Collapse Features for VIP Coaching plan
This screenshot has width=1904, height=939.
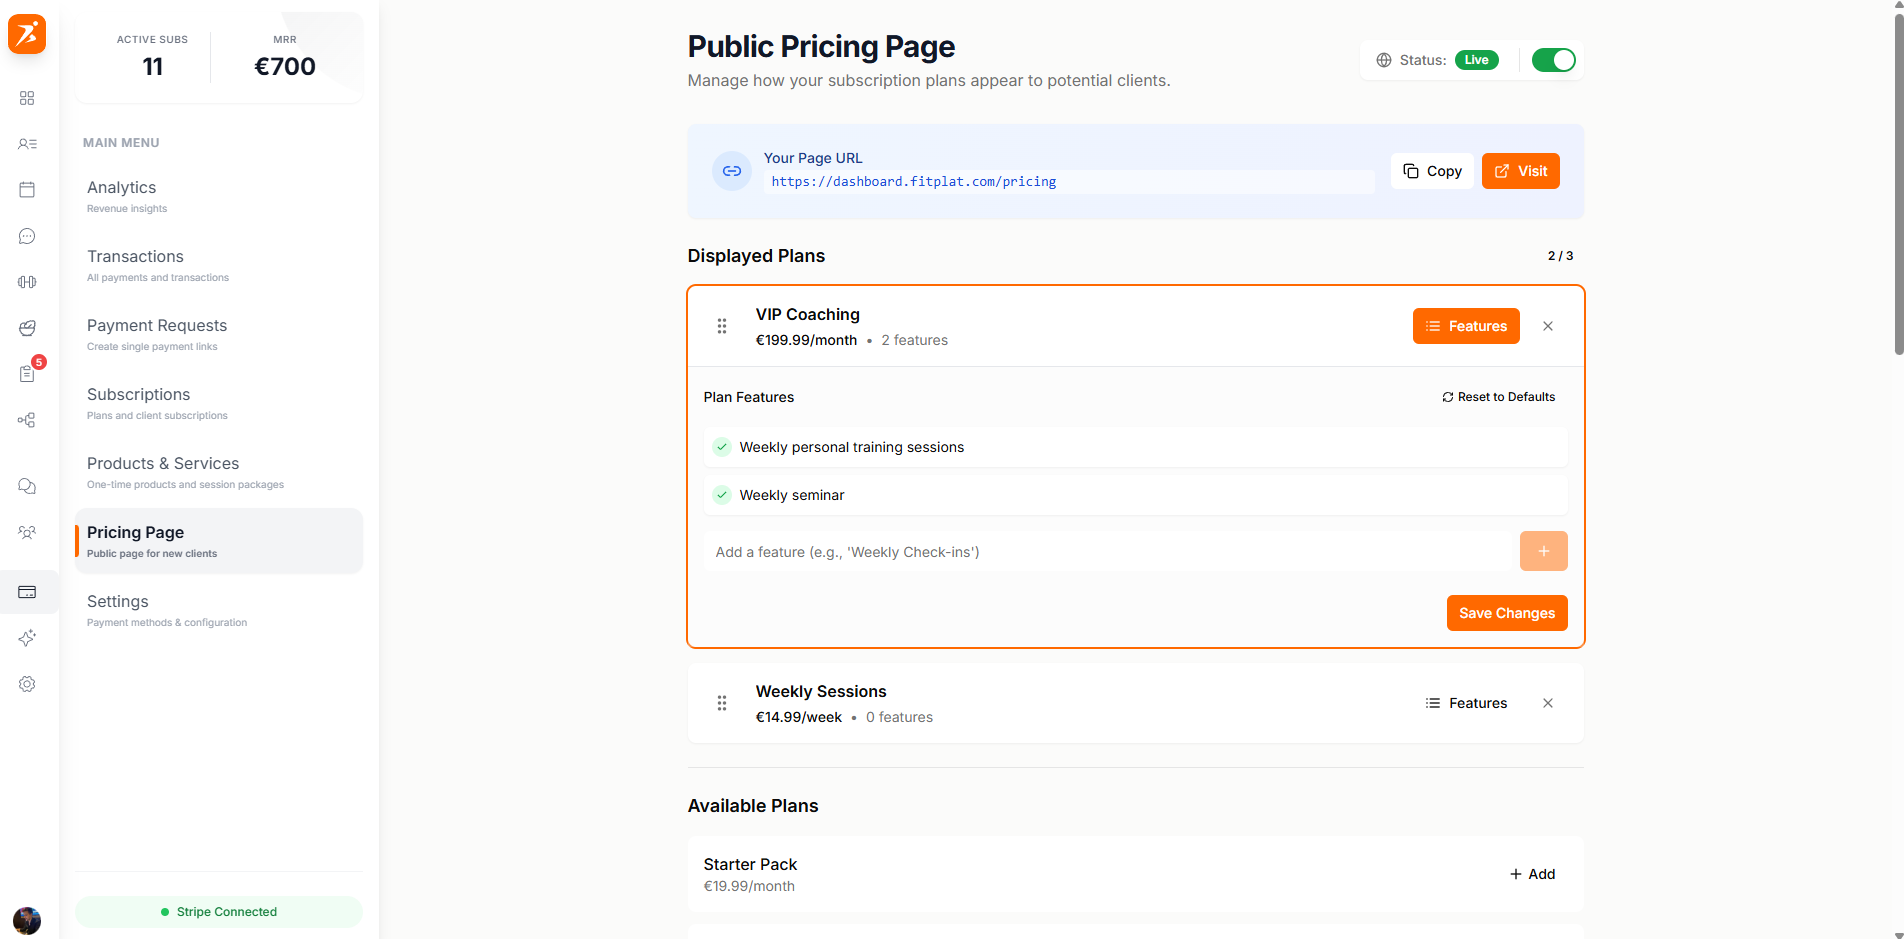(1466, 325)
